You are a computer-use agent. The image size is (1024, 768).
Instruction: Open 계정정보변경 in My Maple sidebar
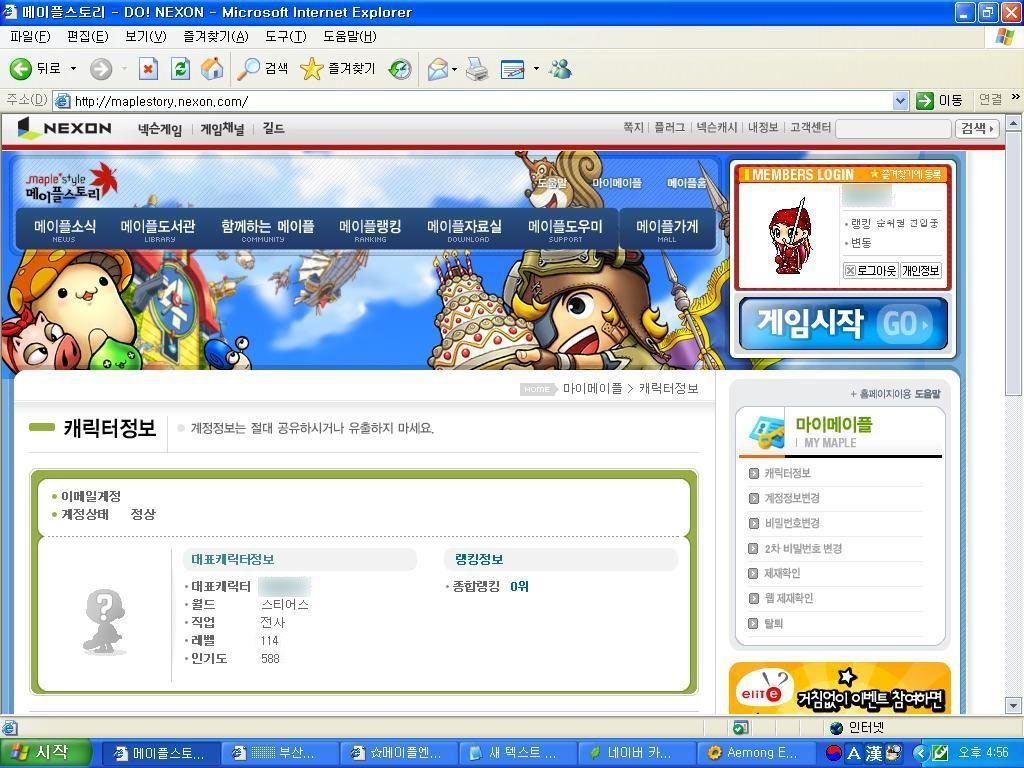click(792, 498)
